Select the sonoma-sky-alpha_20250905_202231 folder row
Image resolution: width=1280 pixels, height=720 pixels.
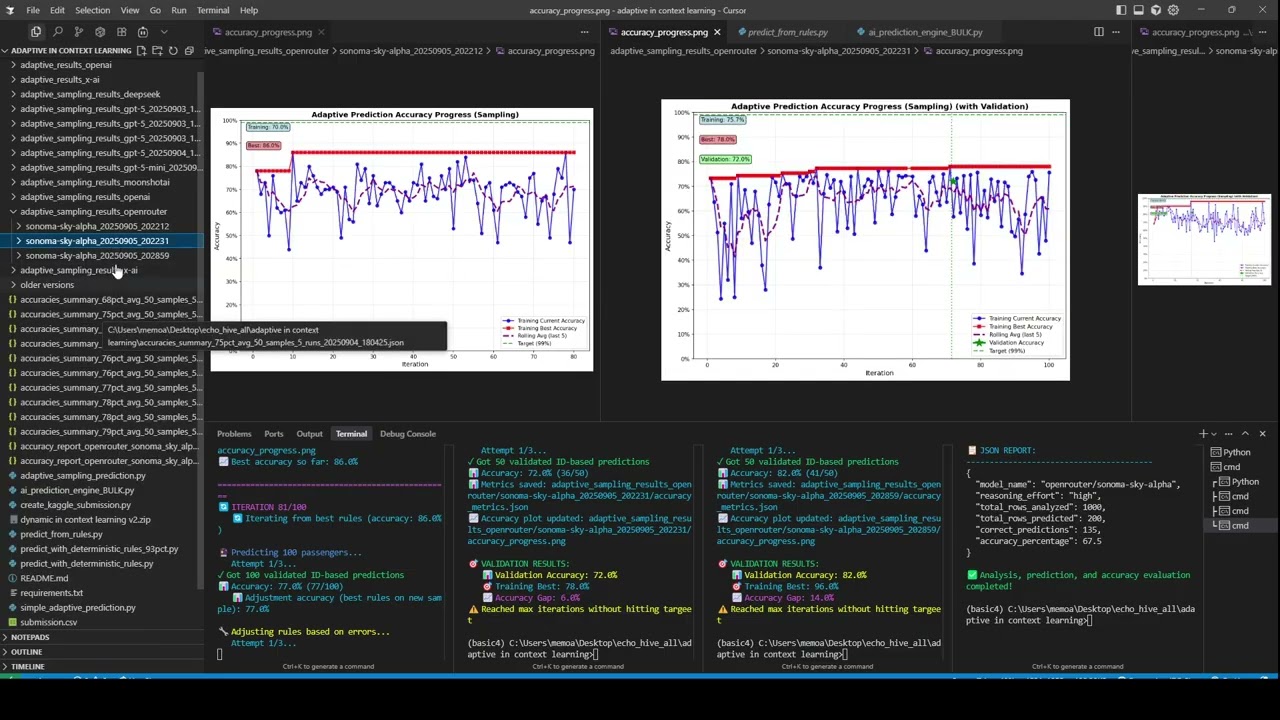[x=100, y=241]
